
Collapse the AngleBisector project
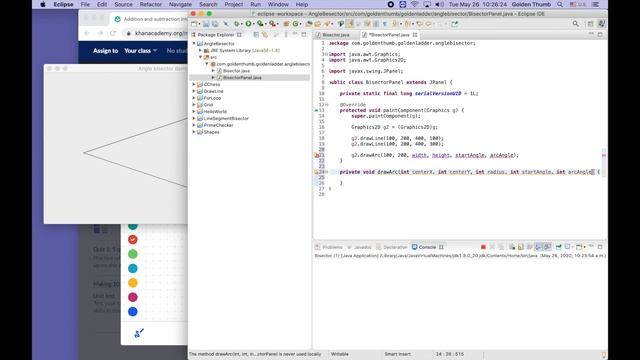pyautogui.click(x=194, y=43)
